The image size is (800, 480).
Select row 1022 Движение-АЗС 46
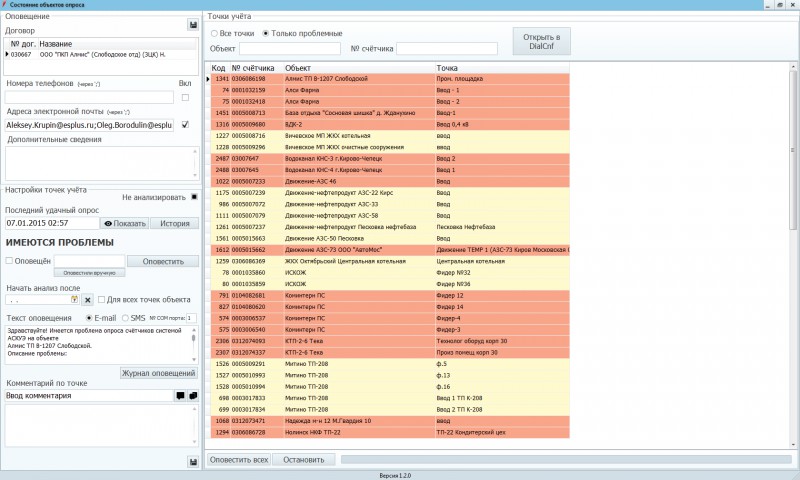click(390, 182)
